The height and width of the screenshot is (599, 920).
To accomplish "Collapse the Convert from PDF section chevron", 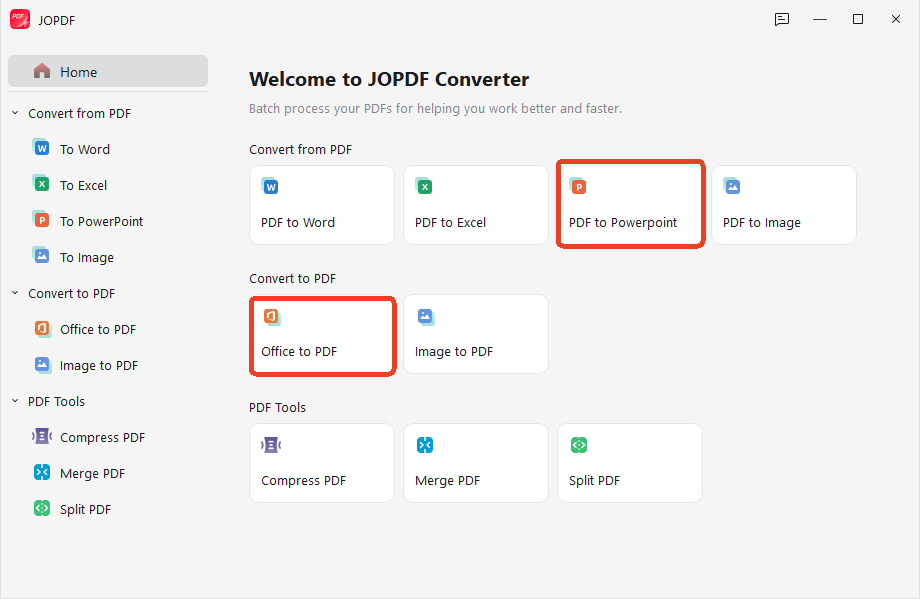I will [x=15, y=113].
